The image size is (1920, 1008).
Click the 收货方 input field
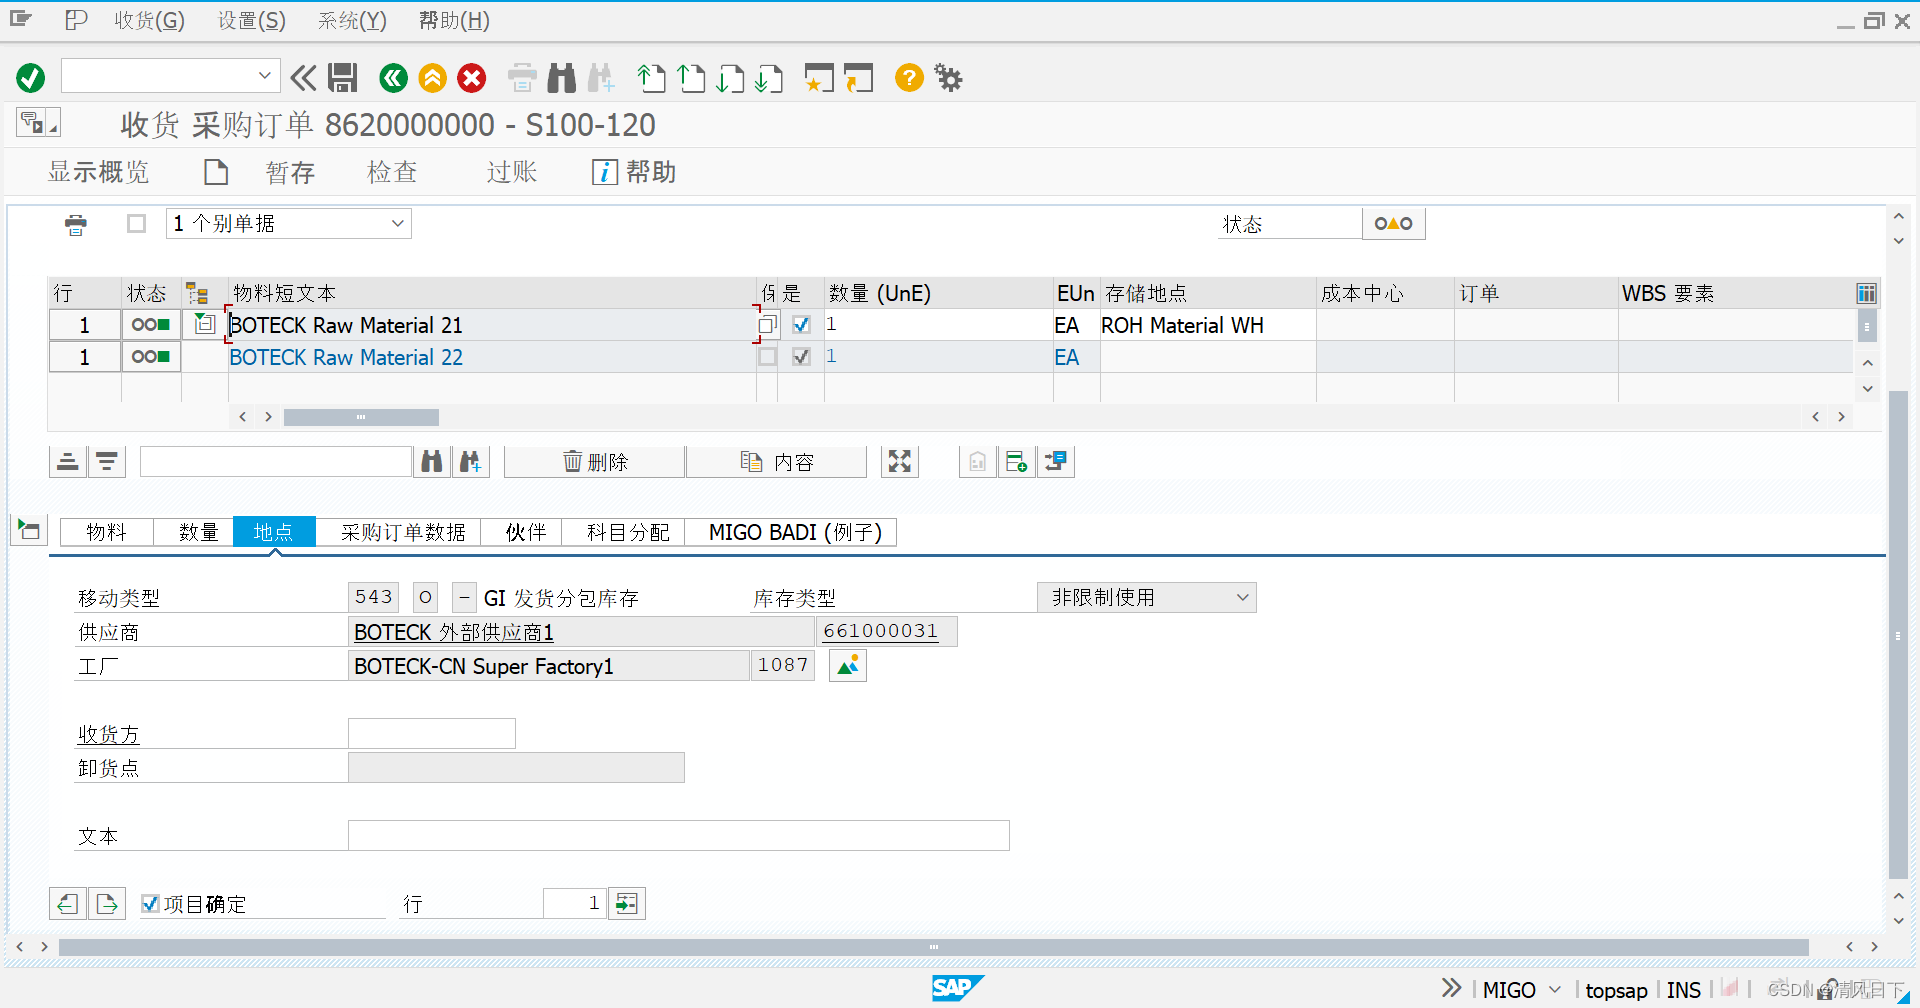click(432, 733)
